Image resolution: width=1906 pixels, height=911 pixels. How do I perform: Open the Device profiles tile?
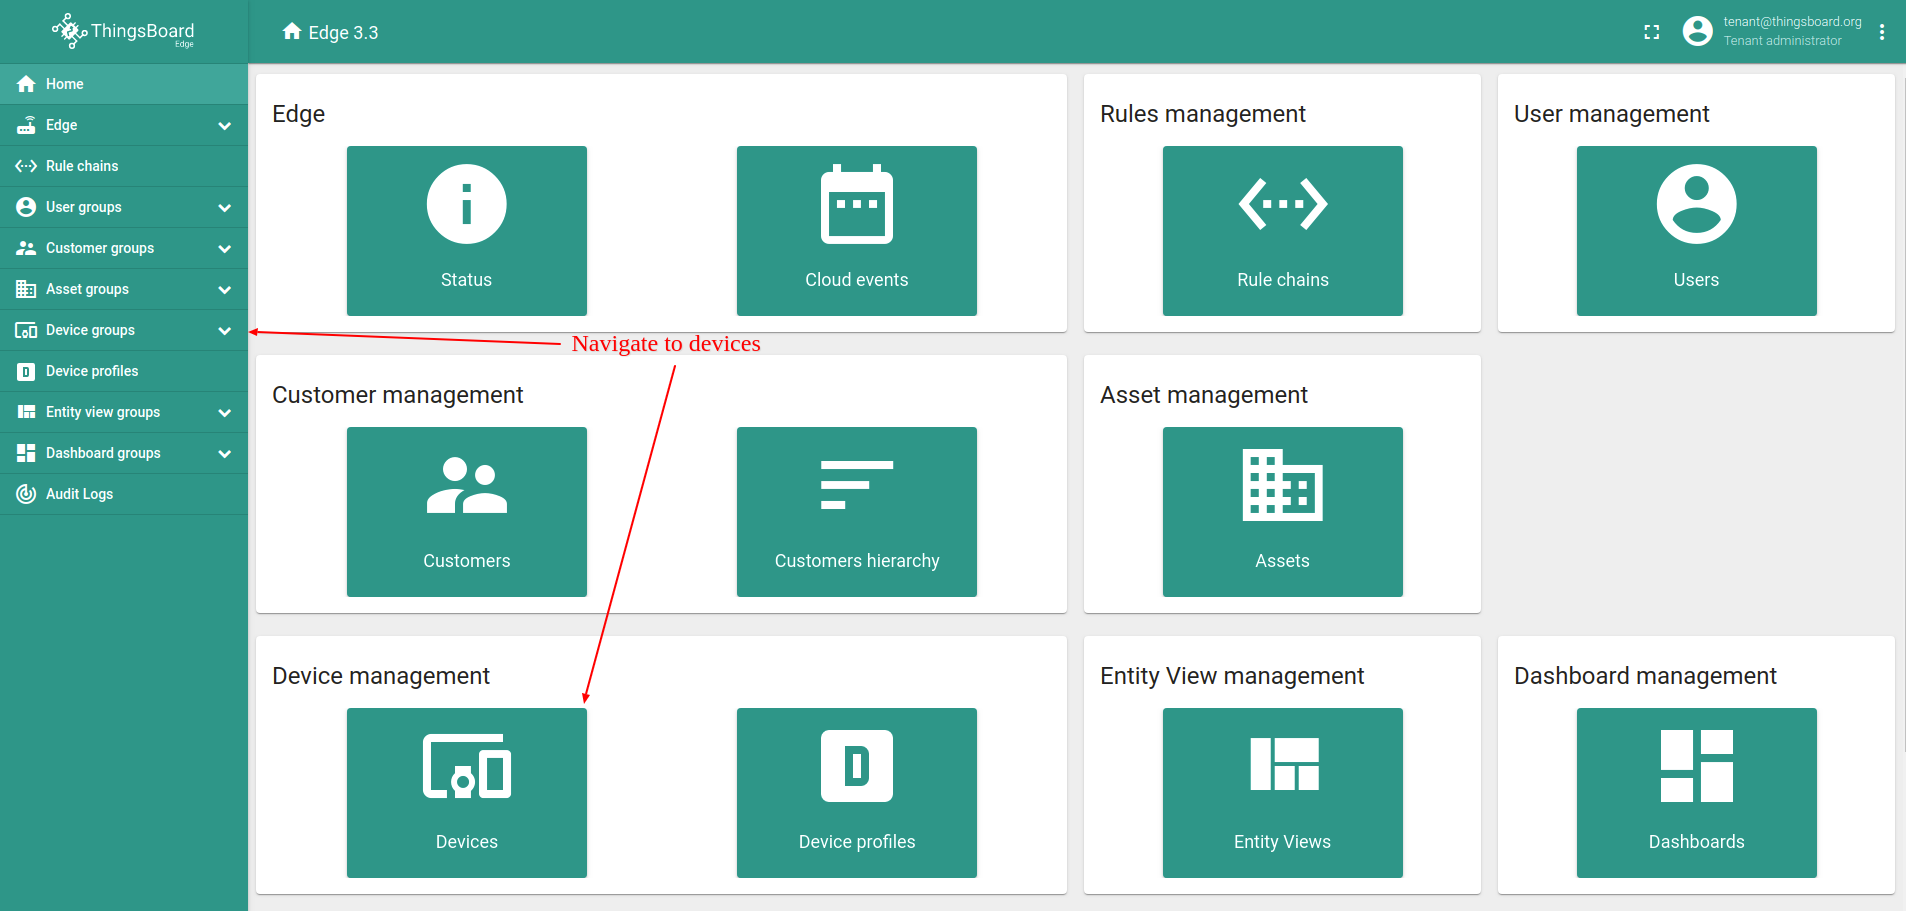coord(856,793)
